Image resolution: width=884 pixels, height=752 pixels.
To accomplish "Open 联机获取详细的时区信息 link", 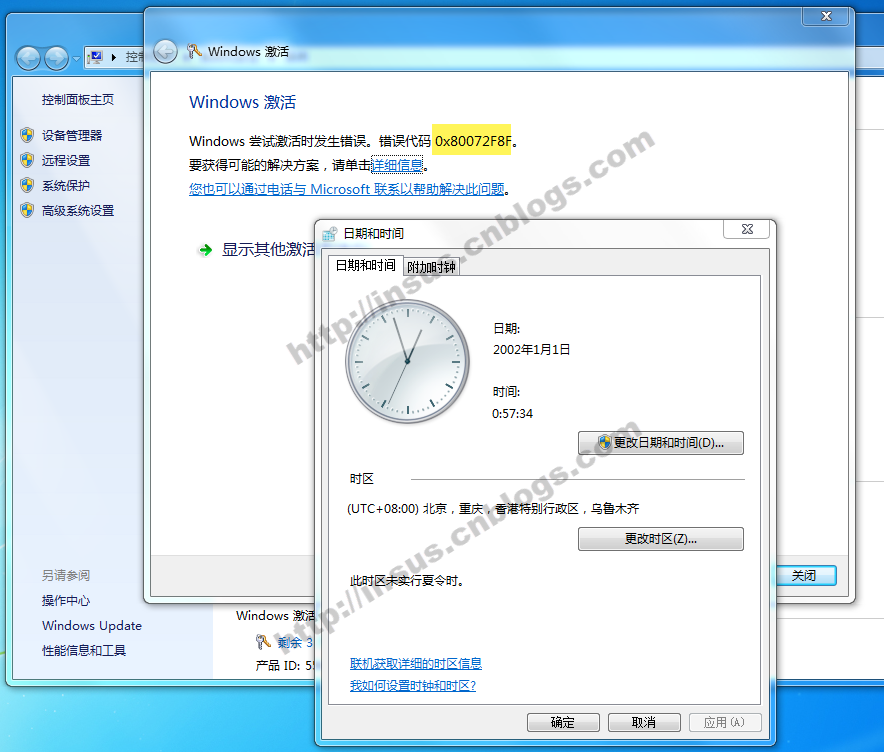I will click(415, 664).
